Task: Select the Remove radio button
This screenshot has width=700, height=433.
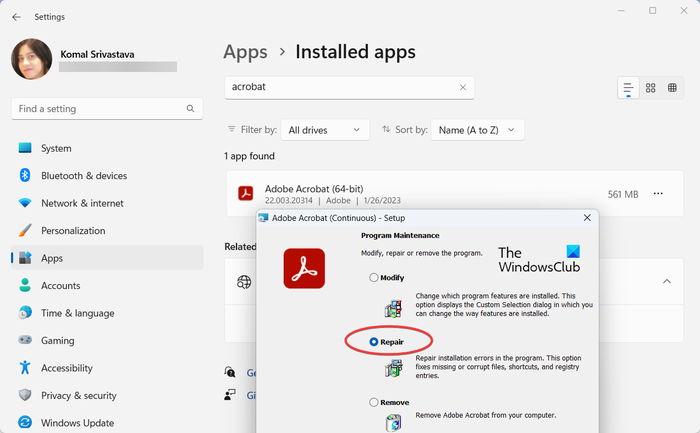Action: coord(374,402)
